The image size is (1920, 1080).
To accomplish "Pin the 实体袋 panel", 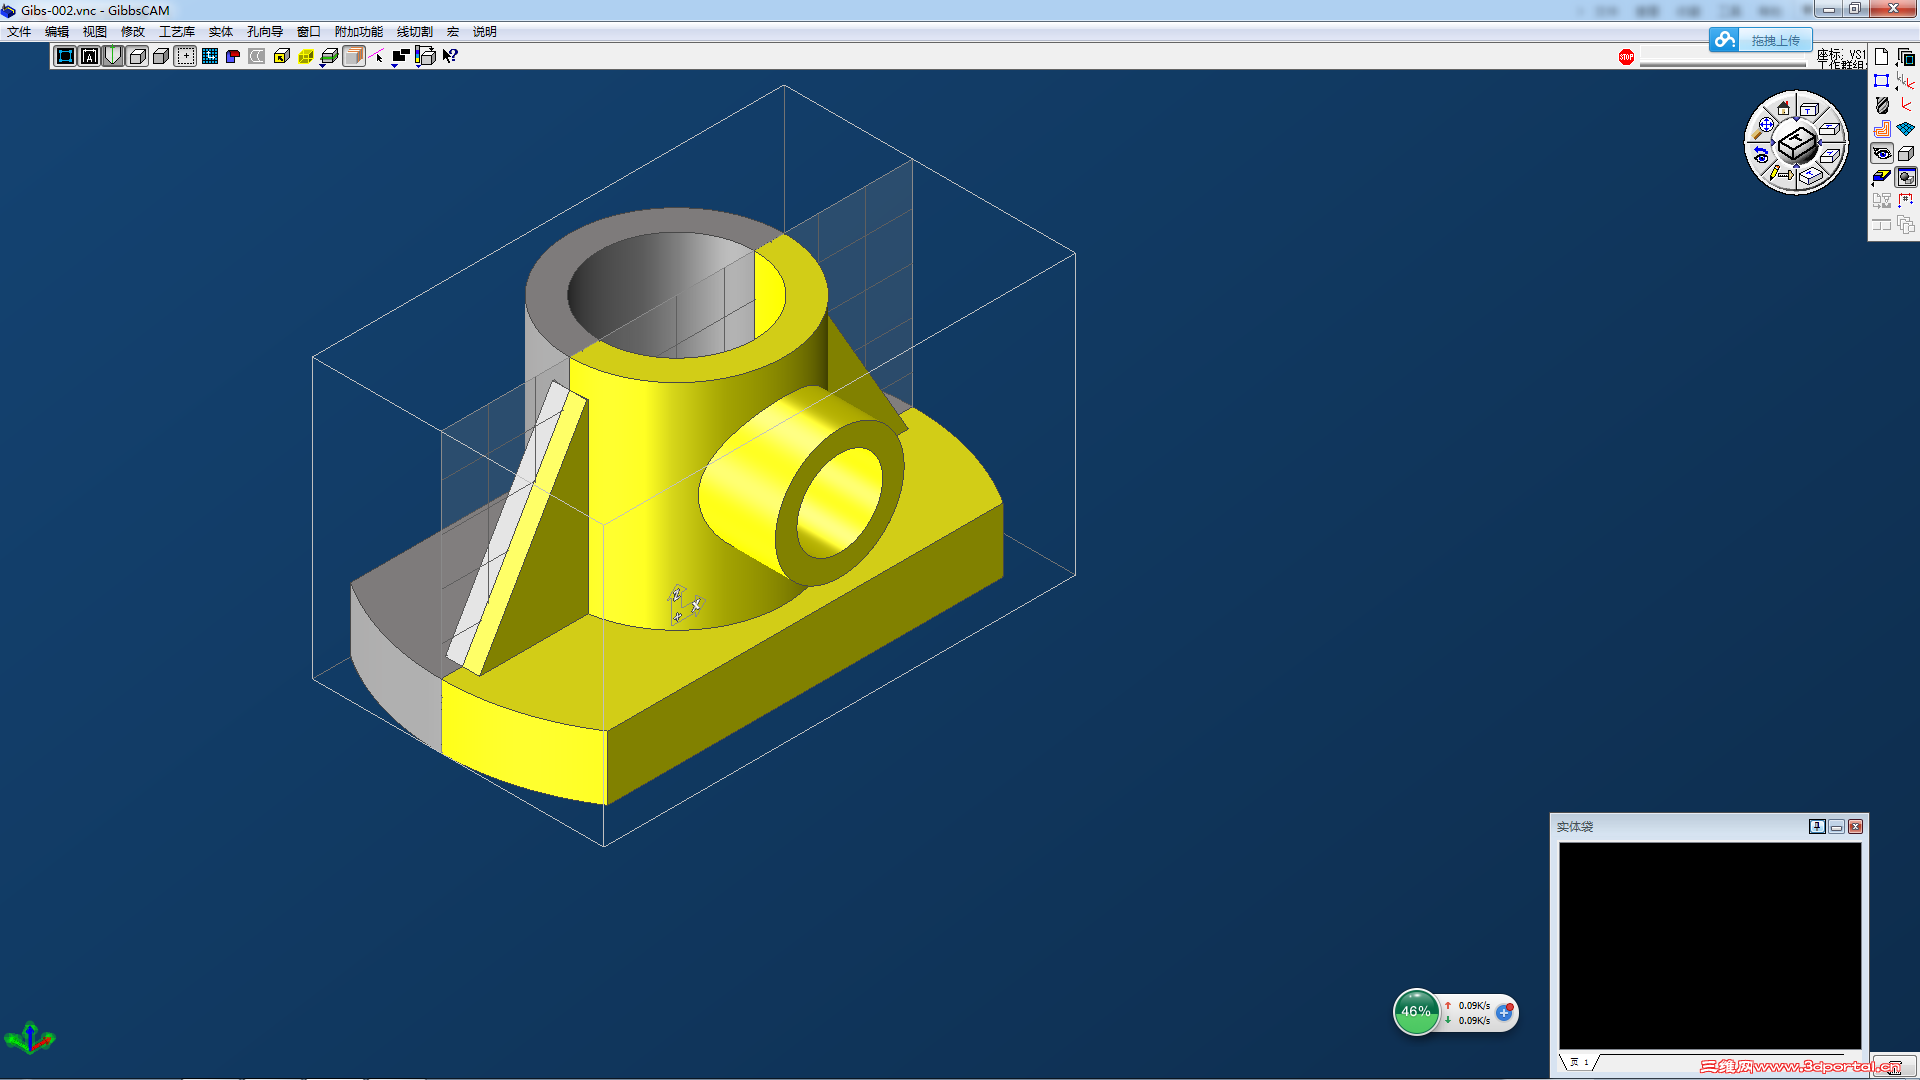I will [1817, 826].
